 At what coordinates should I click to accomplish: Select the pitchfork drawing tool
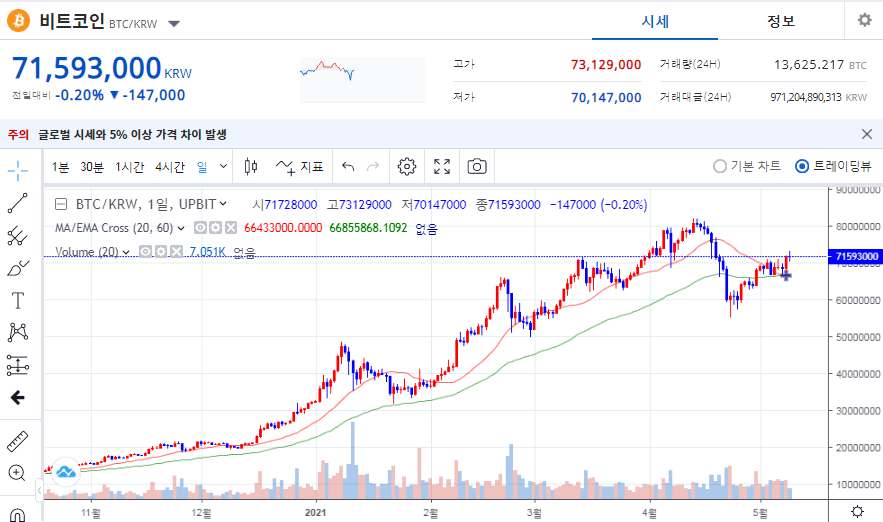pos(17,236)
